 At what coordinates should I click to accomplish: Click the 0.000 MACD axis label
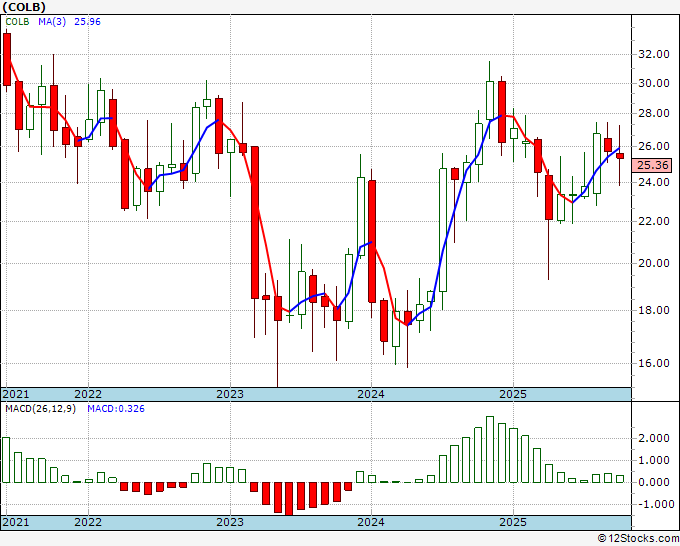click(x=654, y=482)
